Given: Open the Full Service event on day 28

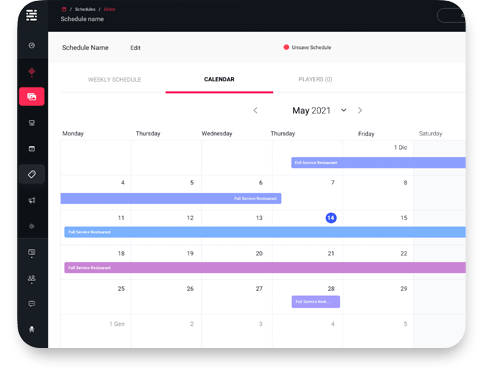Looking at the screenshot, I should coord(316,302).
